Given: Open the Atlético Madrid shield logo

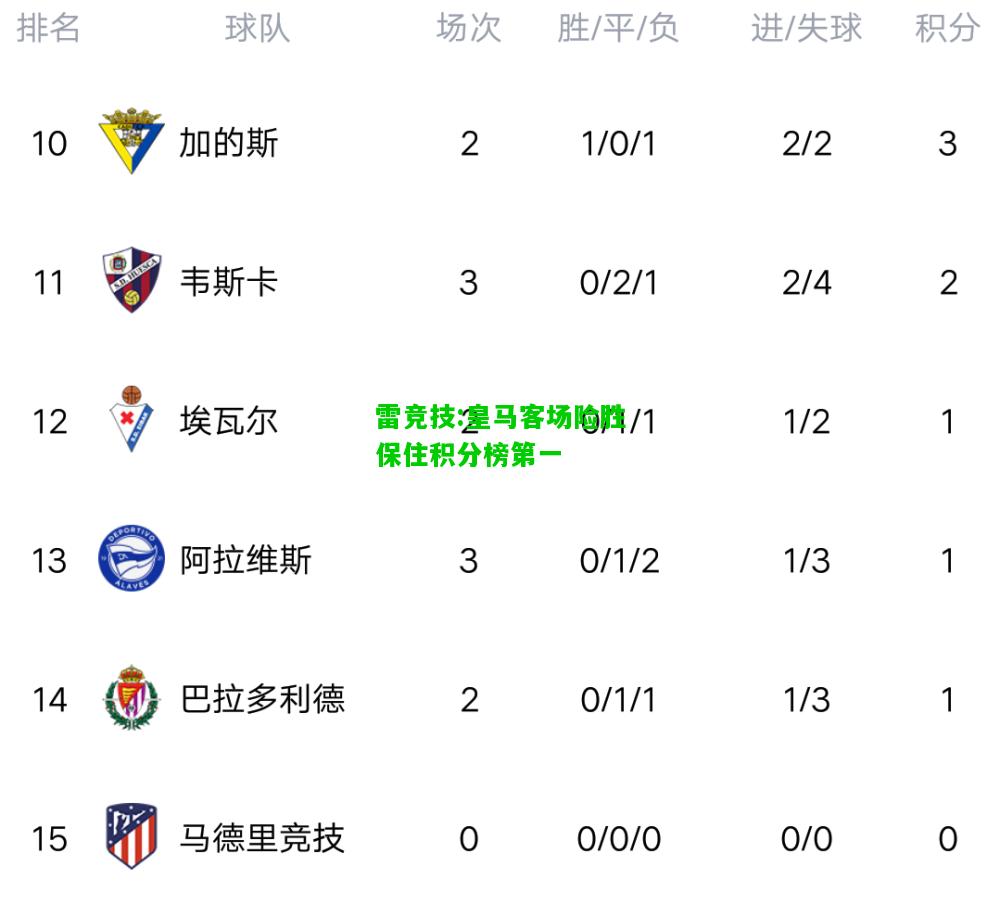Looking at the screenshot, I should (131, 836).
